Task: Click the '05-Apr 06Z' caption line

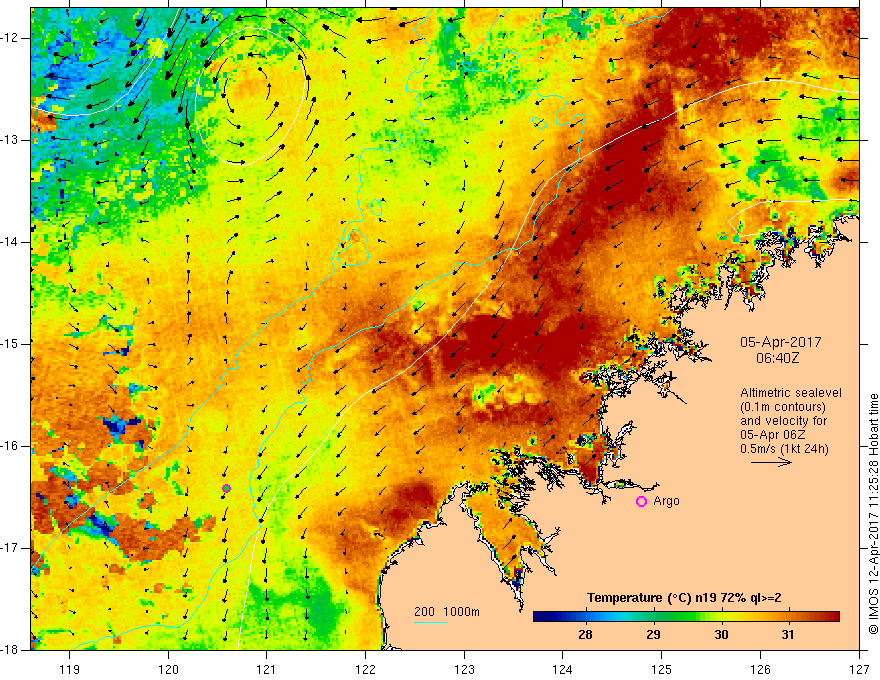Action: [x=773, y=435]
